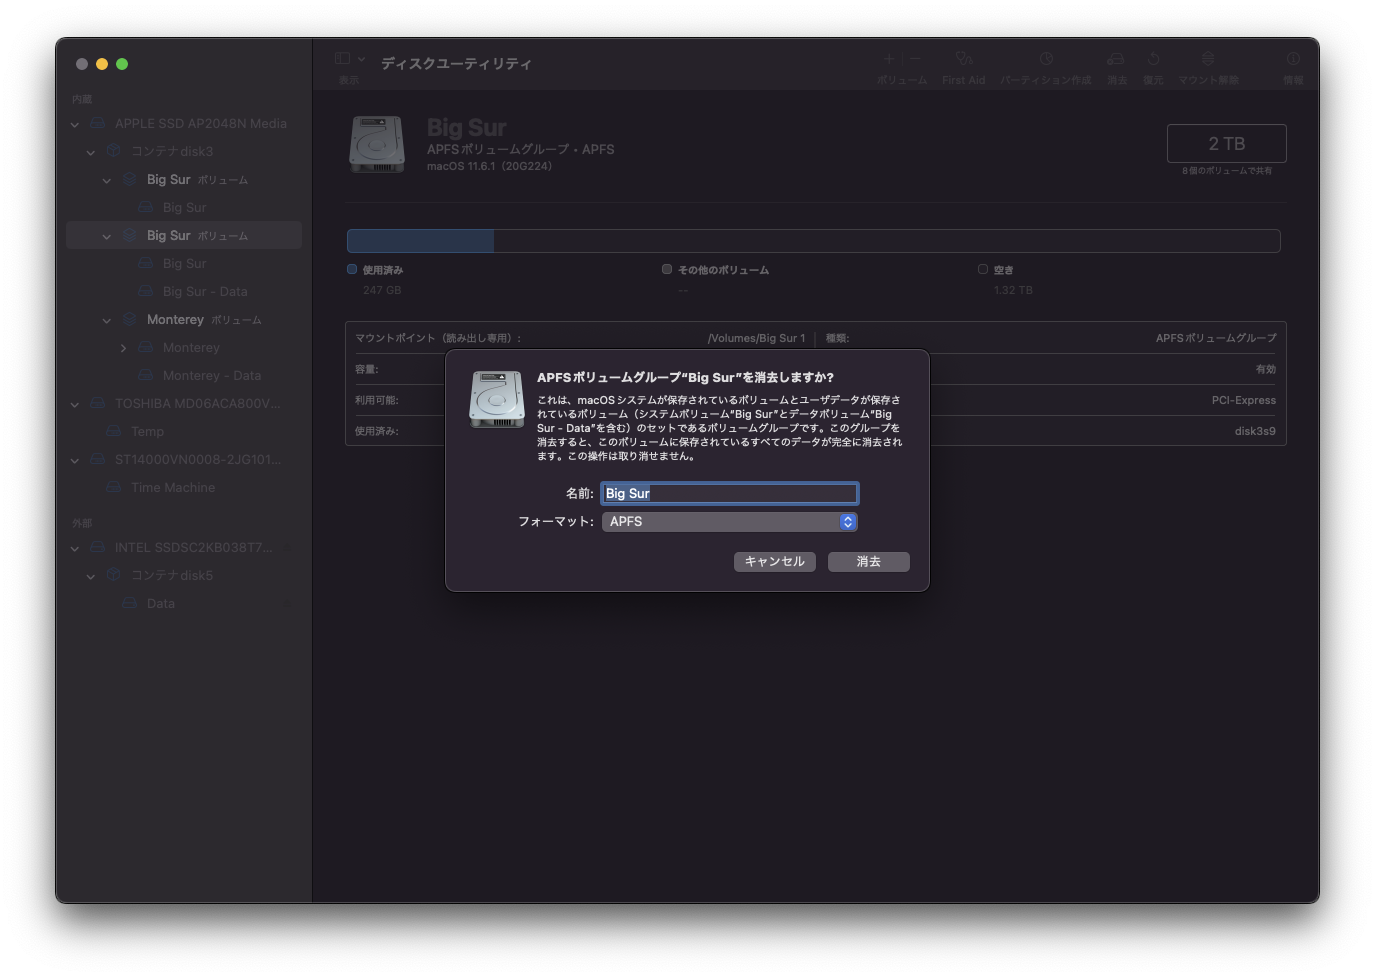
Task: Click the hard drive icon in erase dialog
Action: 497,399
